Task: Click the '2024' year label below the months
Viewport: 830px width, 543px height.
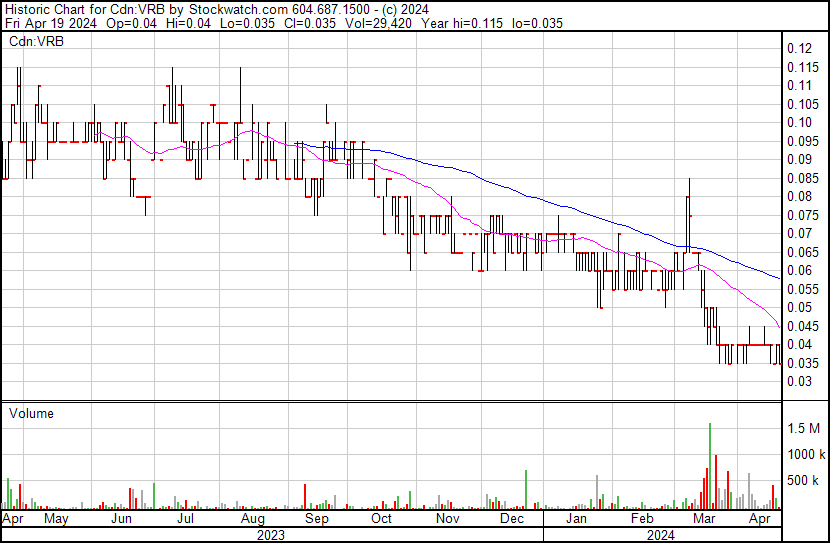Action: tap(661, 535)
